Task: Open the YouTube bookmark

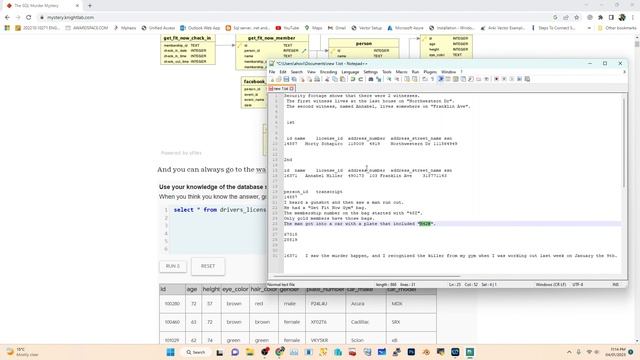Action: pyautogui.click(x=287, y=28)
